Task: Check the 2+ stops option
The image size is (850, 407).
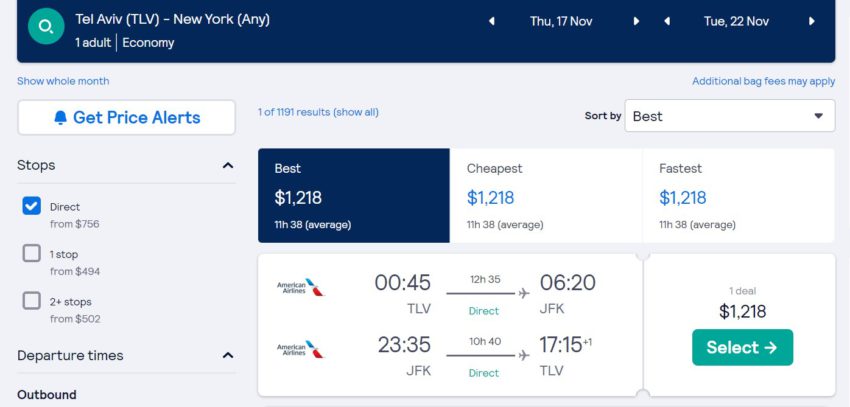Action: pos(31,300)
